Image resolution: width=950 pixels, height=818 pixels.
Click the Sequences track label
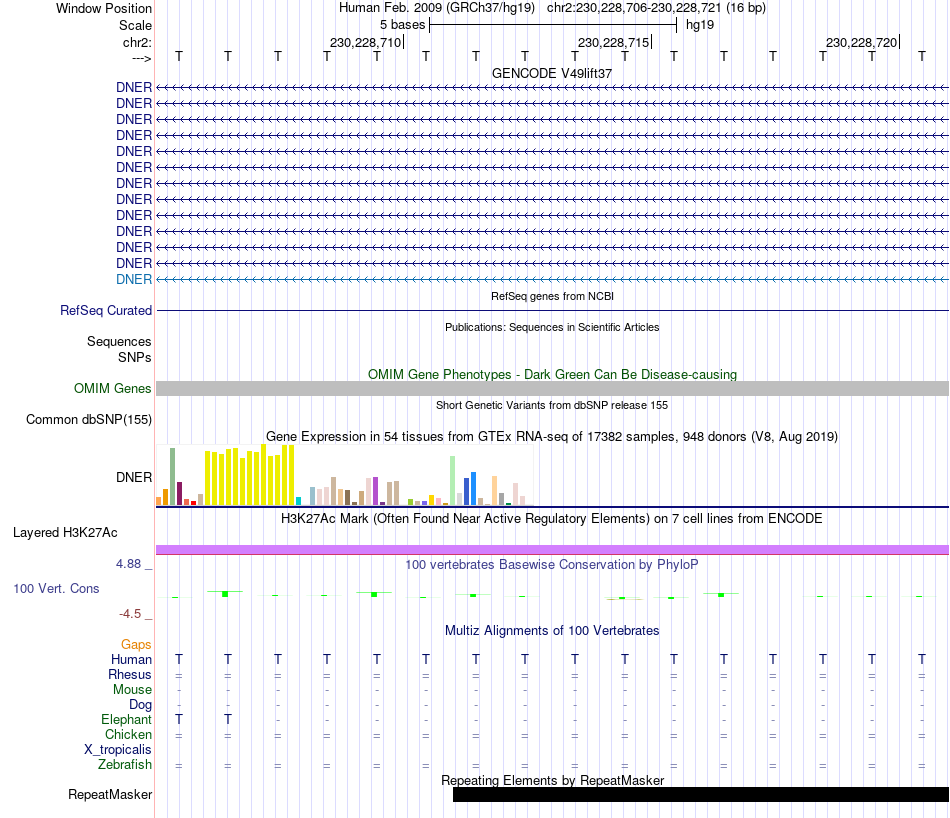[119, 341]
